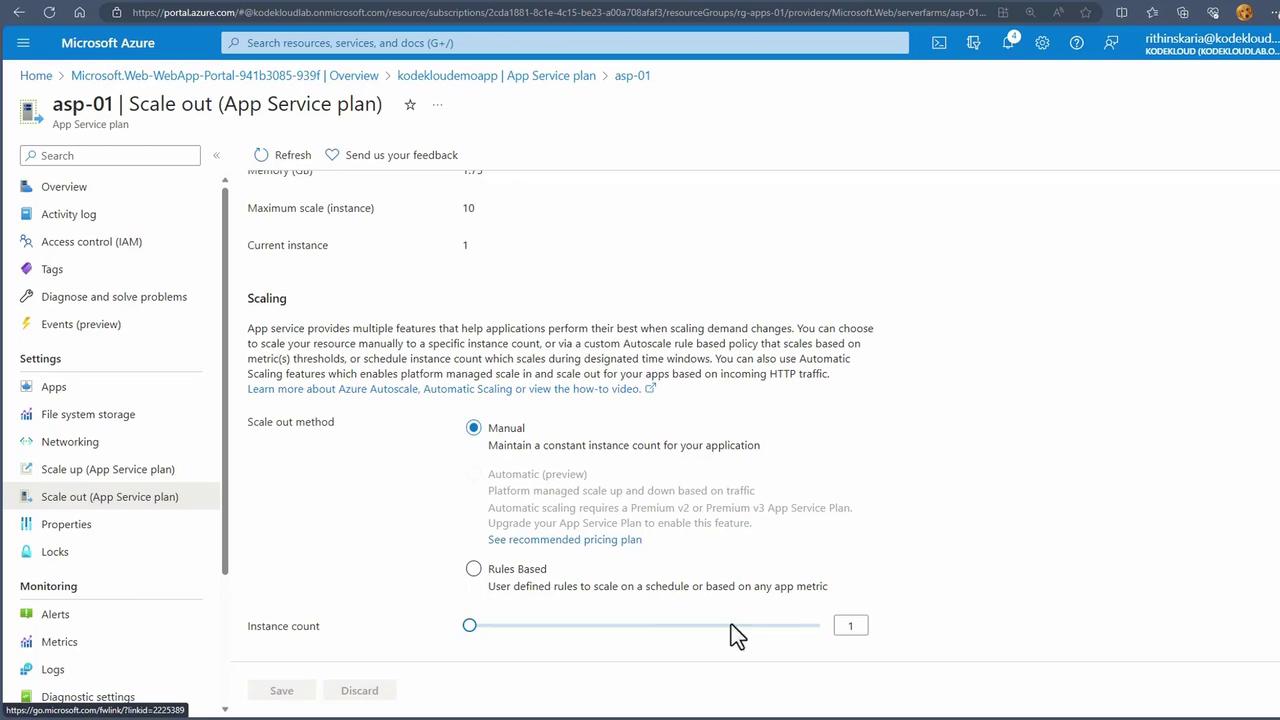1280x720 pixels.
Task: Click See recommended pricing plan link
Action: 565,540
